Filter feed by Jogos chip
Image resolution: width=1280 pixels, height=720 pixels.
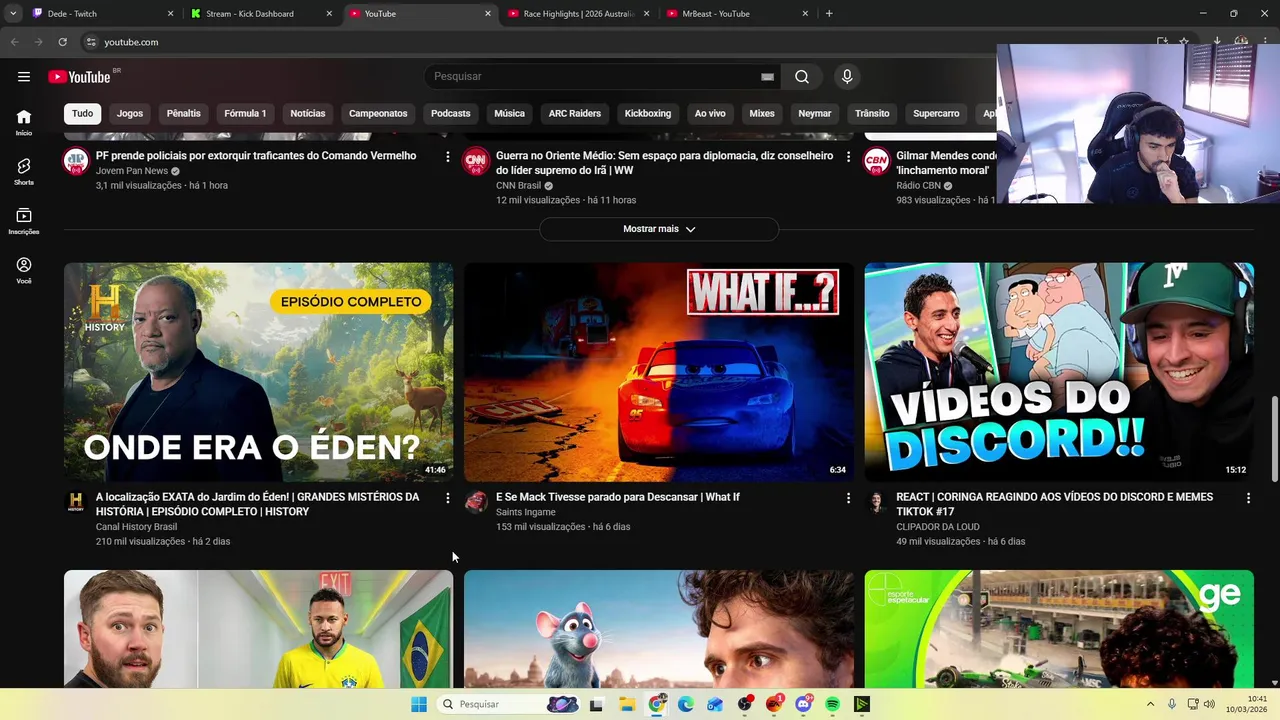coord(130,114)
